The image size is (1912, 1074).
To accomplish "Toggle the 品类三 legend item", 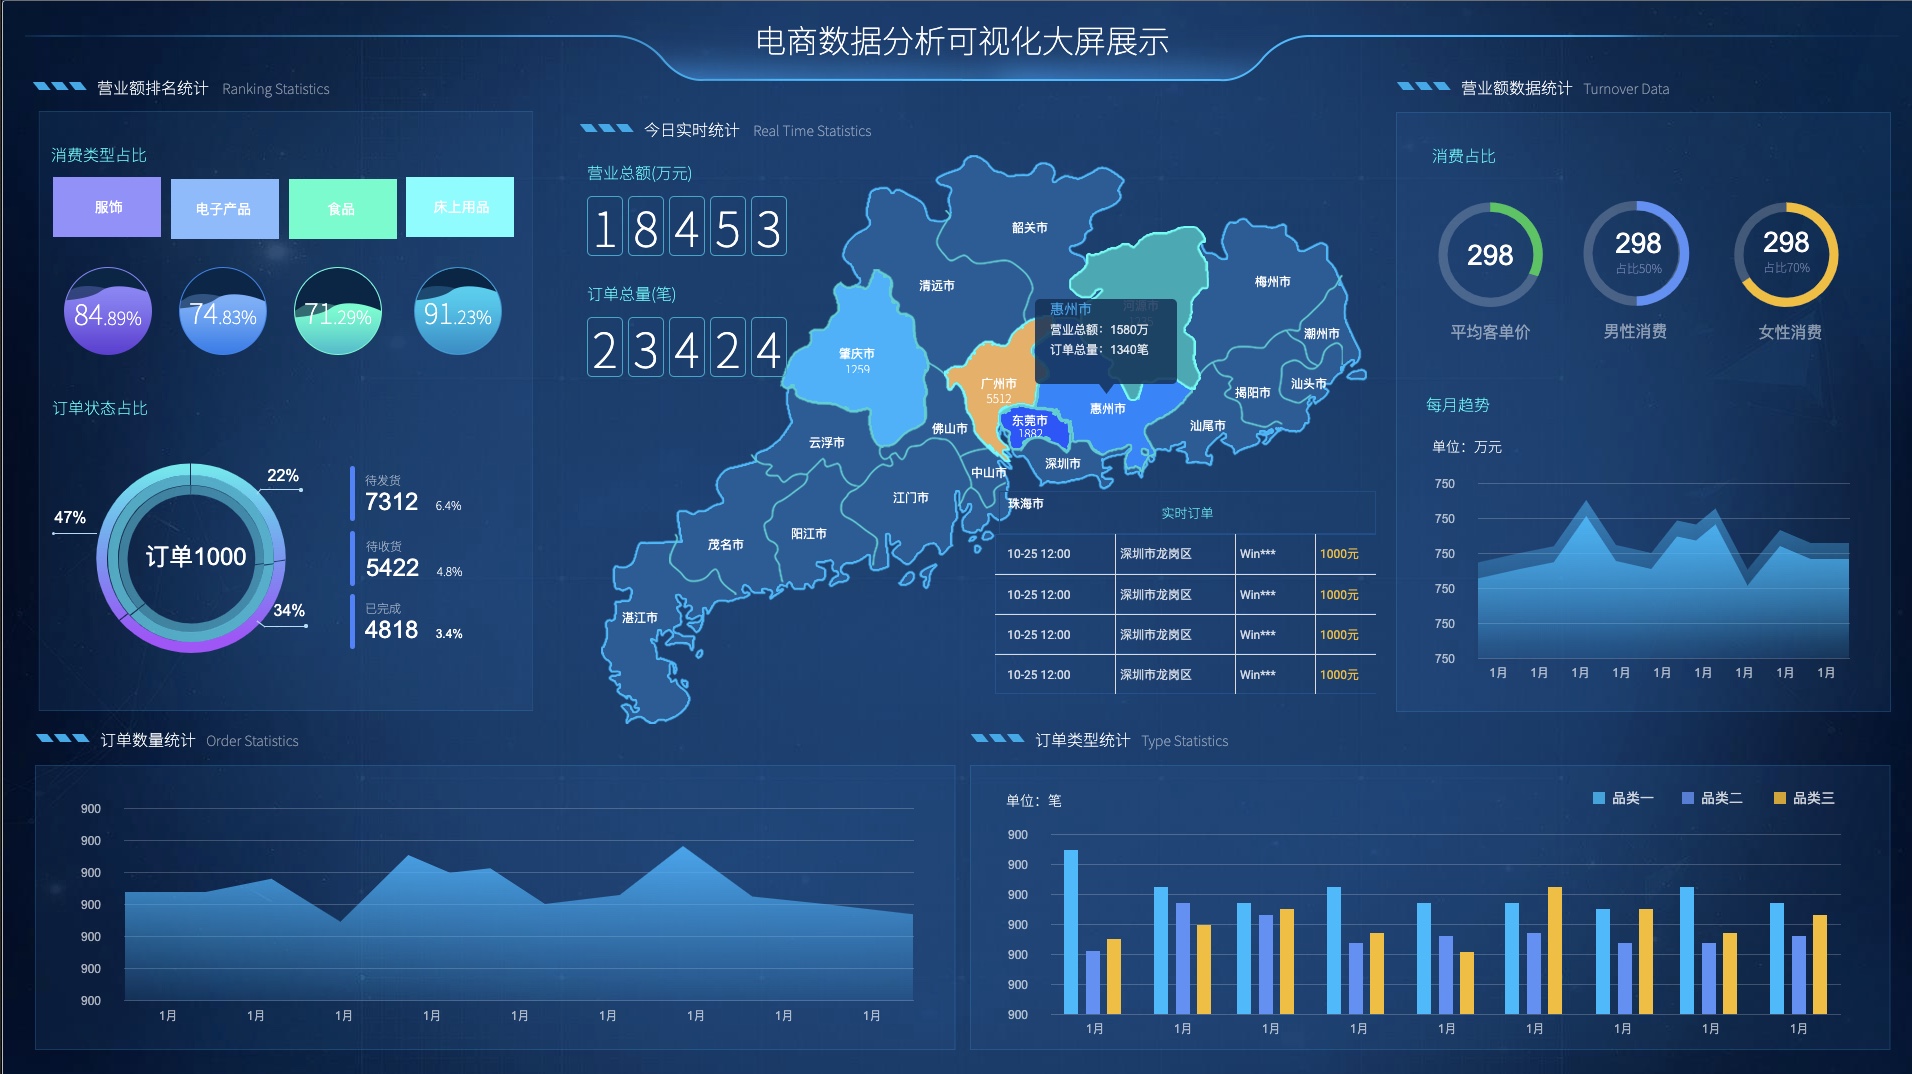I will pyautogui.click(x=1804, y=798).
